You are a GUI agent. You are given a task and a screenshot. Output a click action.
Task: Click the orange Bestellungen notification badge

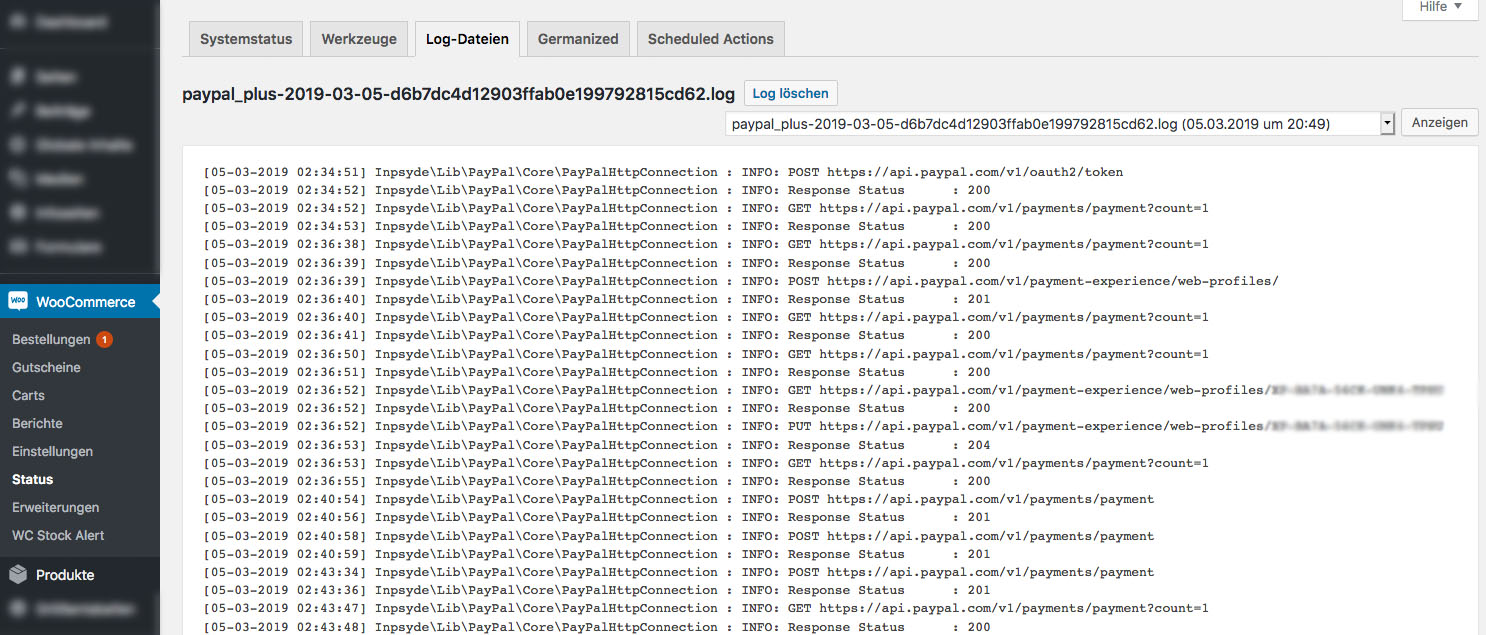click(x=104, y=340)
